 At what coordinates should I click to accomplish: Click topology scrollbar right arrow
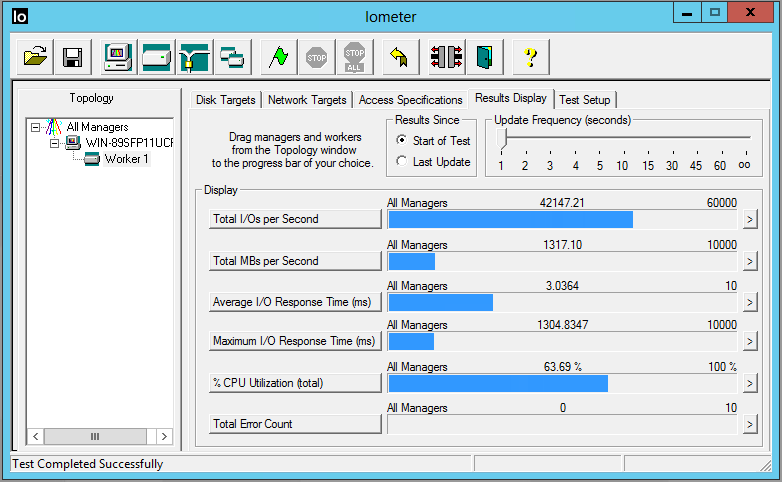(164, 437)
